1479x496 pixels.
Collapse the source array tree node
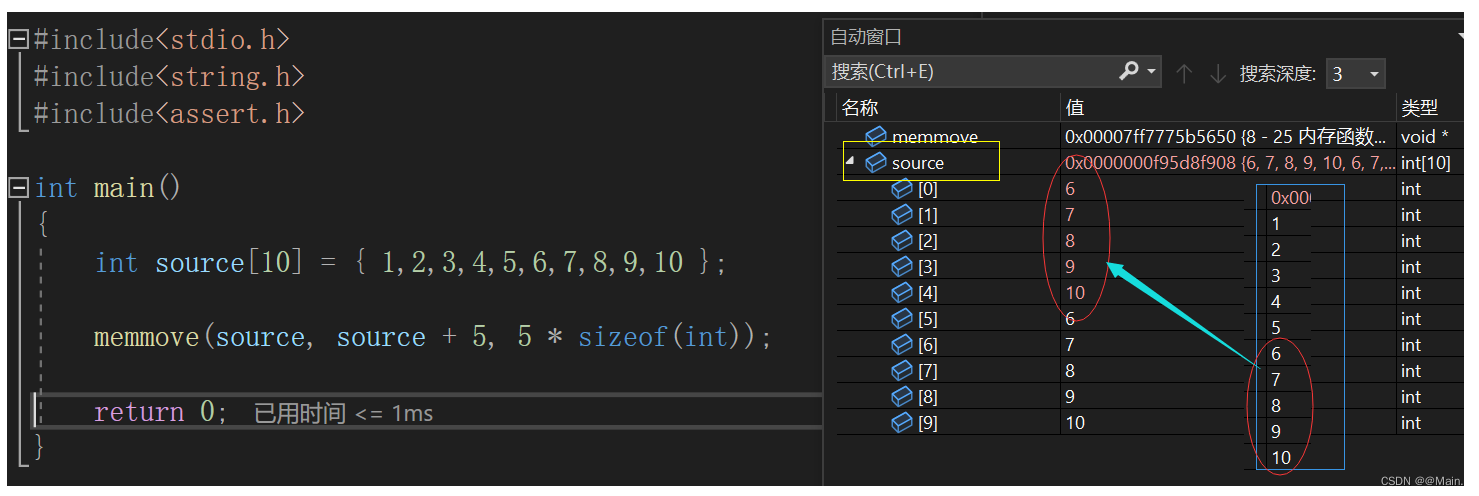(x=850, y=161)
